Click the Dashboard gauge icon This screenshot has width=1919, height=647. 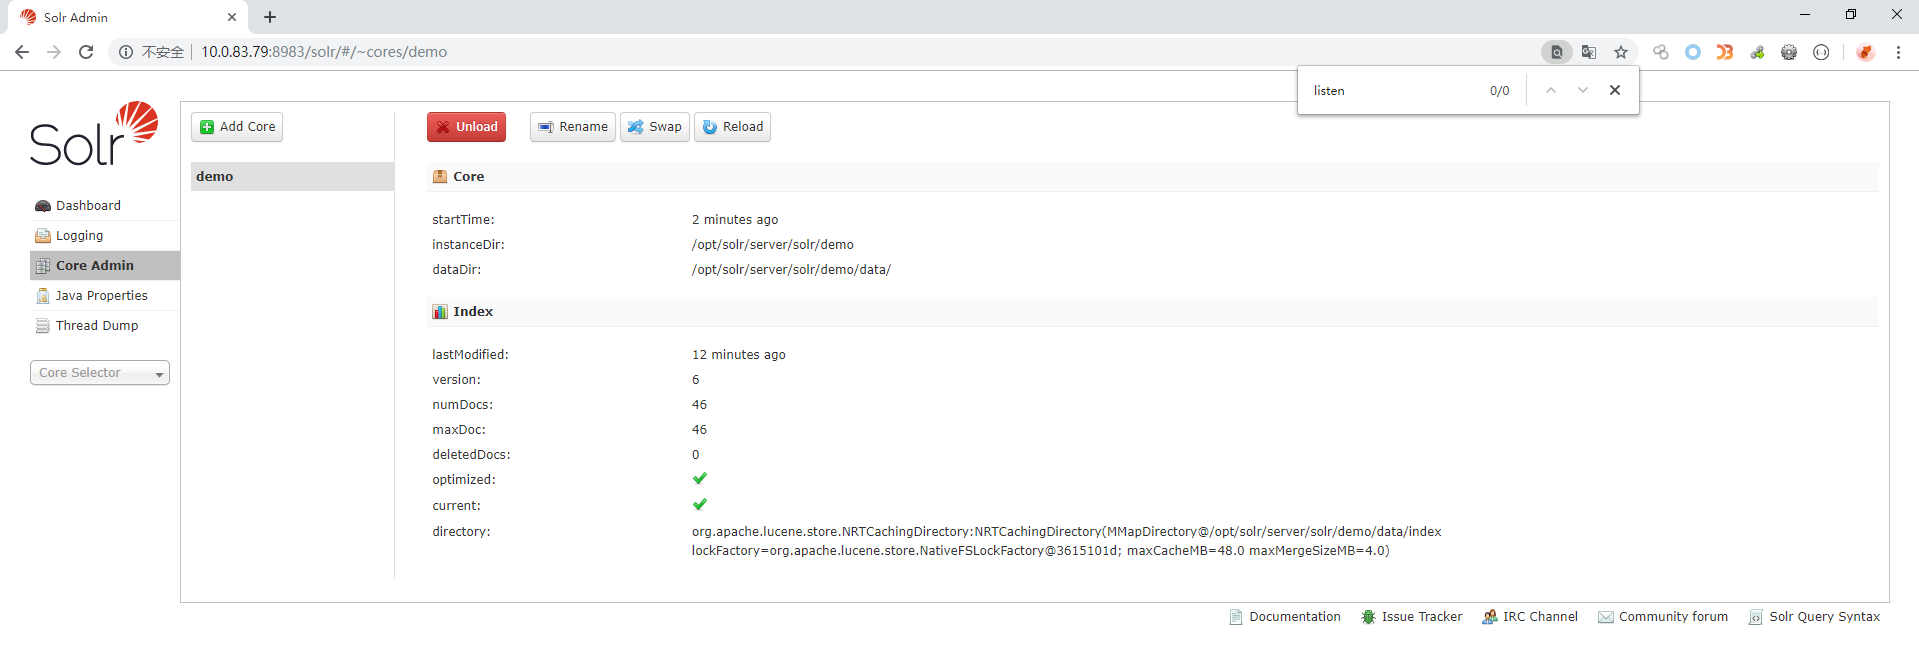pos(43,206)
